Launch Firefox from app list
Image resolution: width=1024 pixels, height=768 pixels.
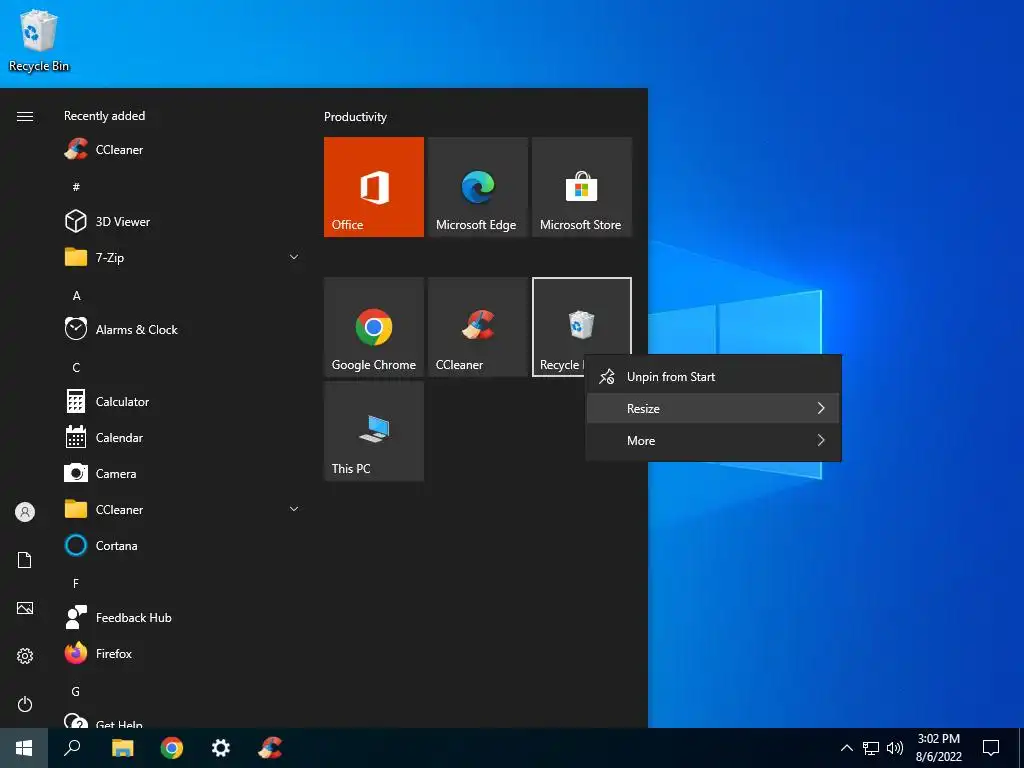coord(183,653)
